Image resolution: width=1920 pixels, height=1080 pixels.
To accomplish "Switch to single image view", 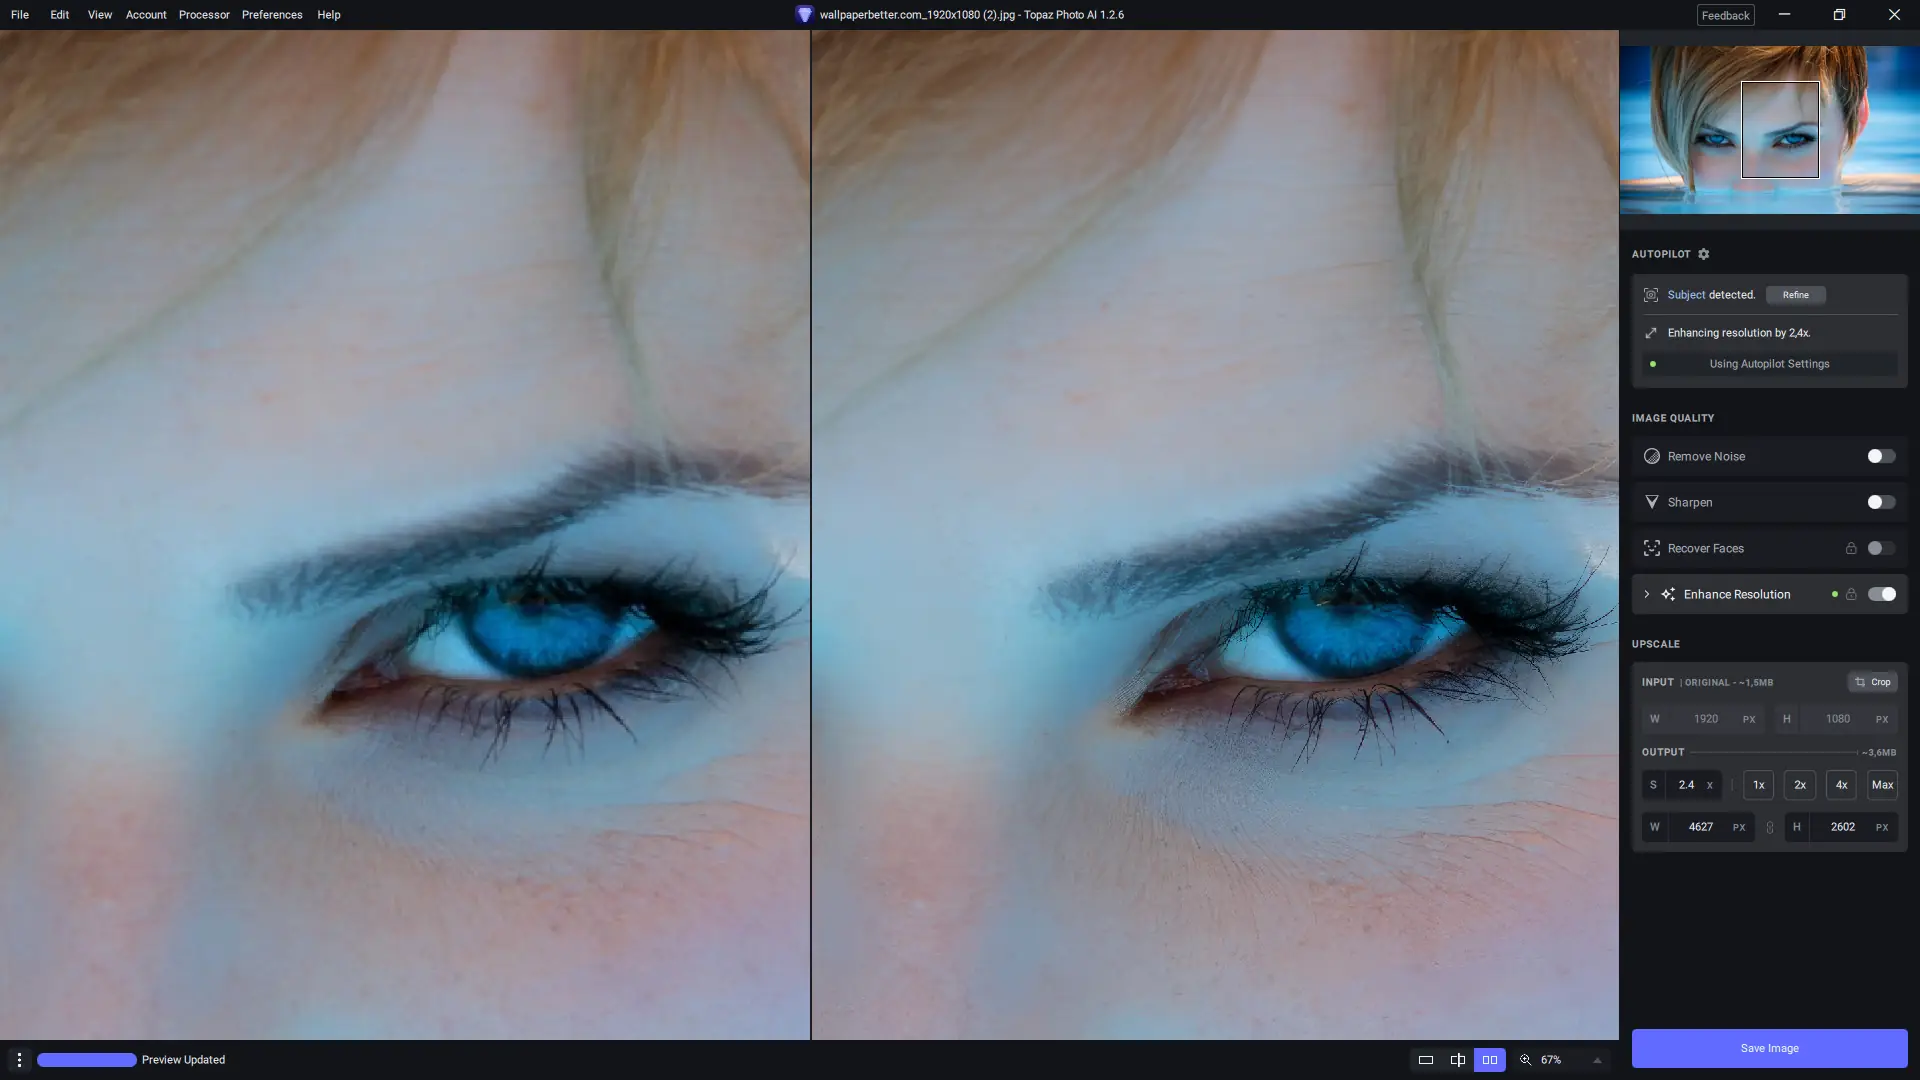I will pyautogui.click(x=1426, y=1060).
